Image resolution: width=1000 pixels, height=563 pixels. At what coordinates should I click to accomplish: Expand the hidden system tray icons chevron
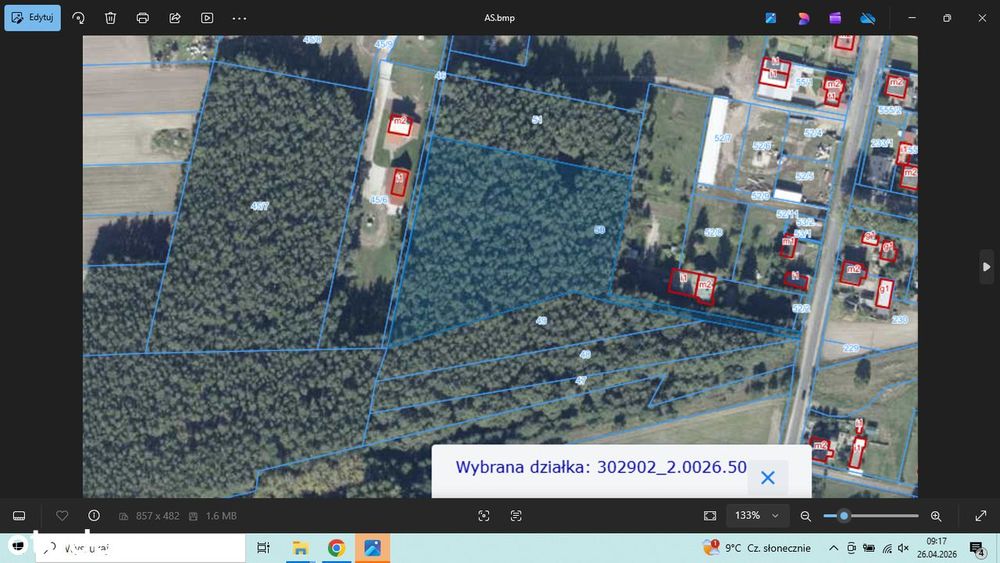pos(834,548)
